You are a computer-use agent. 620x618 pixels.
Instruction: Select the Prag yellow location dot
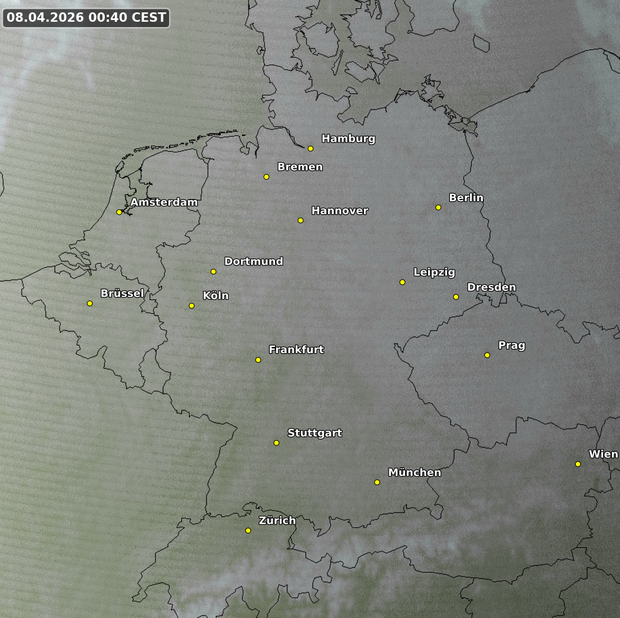coord(487,354)
